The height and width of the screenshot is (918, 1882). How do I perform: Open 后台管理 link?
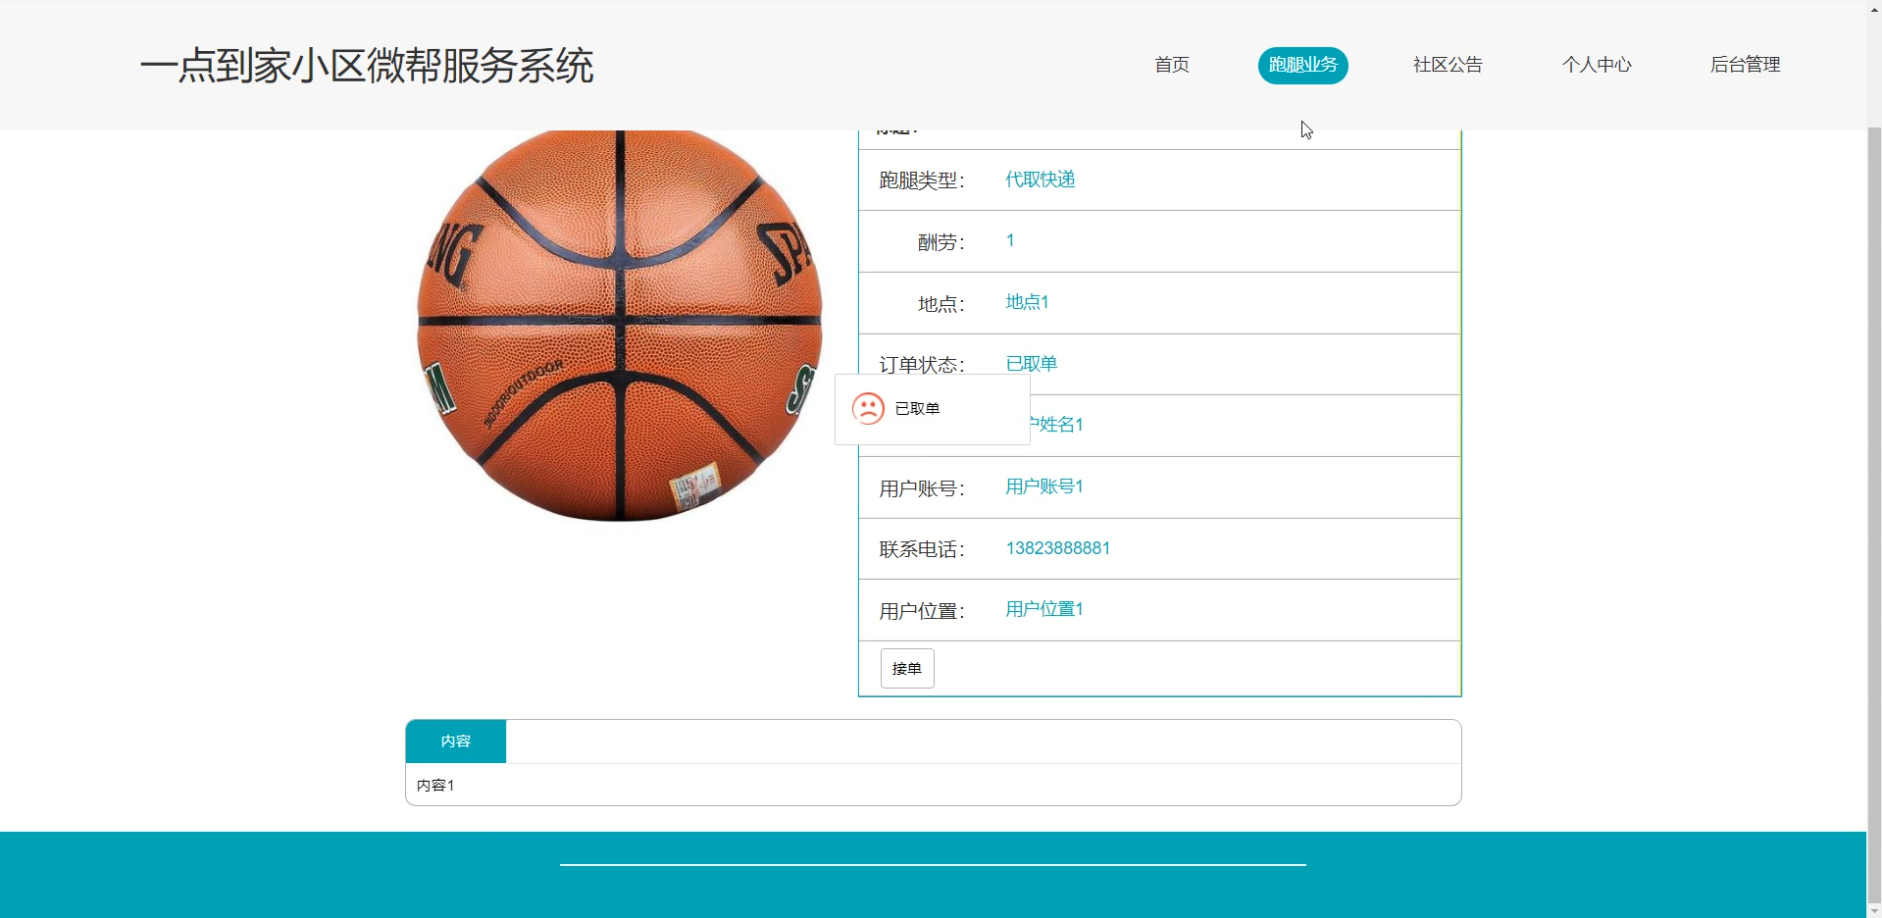(x=1745, y=65)
